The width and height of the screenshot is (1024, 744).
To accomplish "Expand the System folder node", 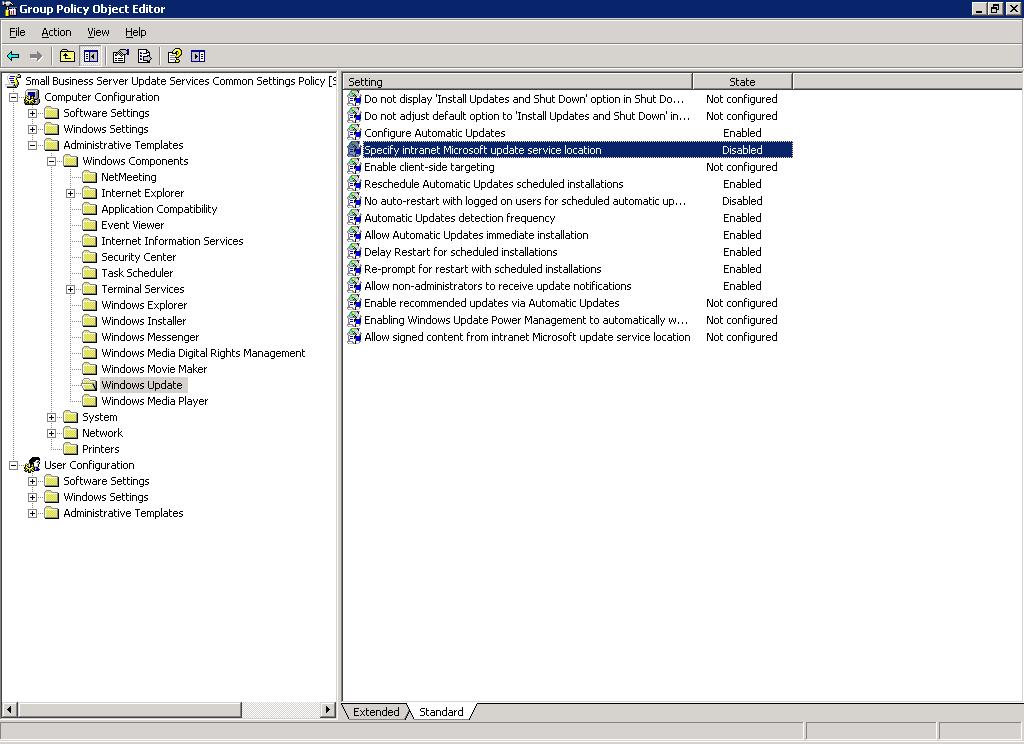I will coord(52,417).
